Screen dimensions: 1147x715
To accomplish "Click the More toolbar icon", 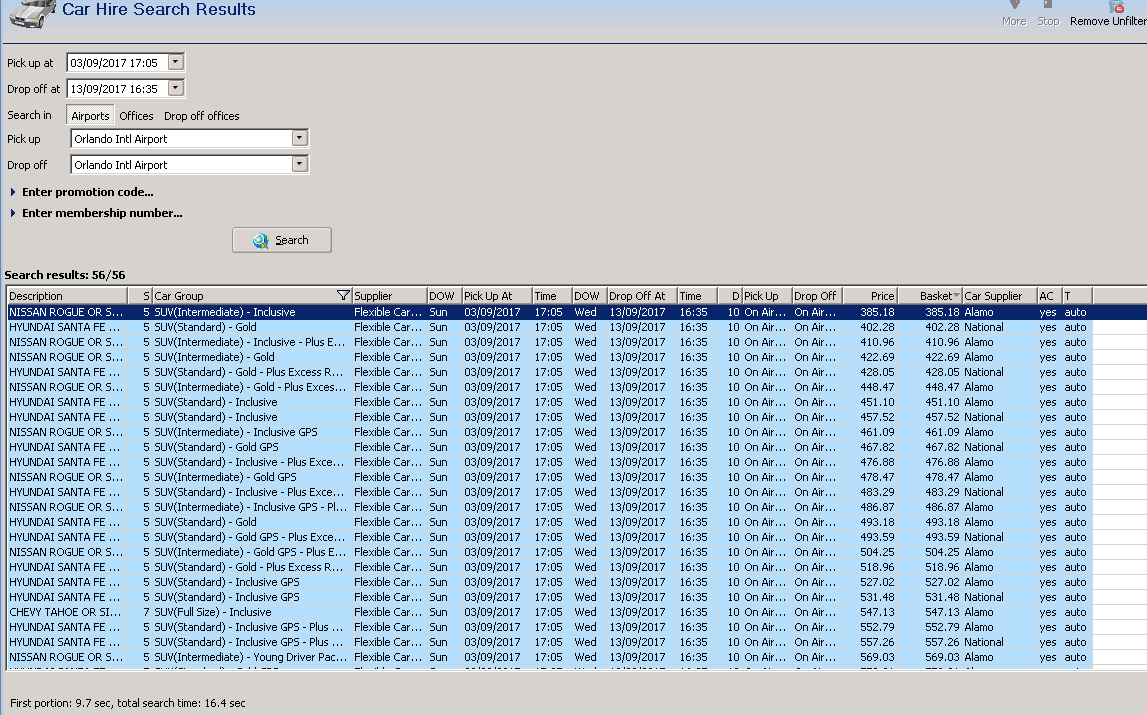I will pos(1014,7).
